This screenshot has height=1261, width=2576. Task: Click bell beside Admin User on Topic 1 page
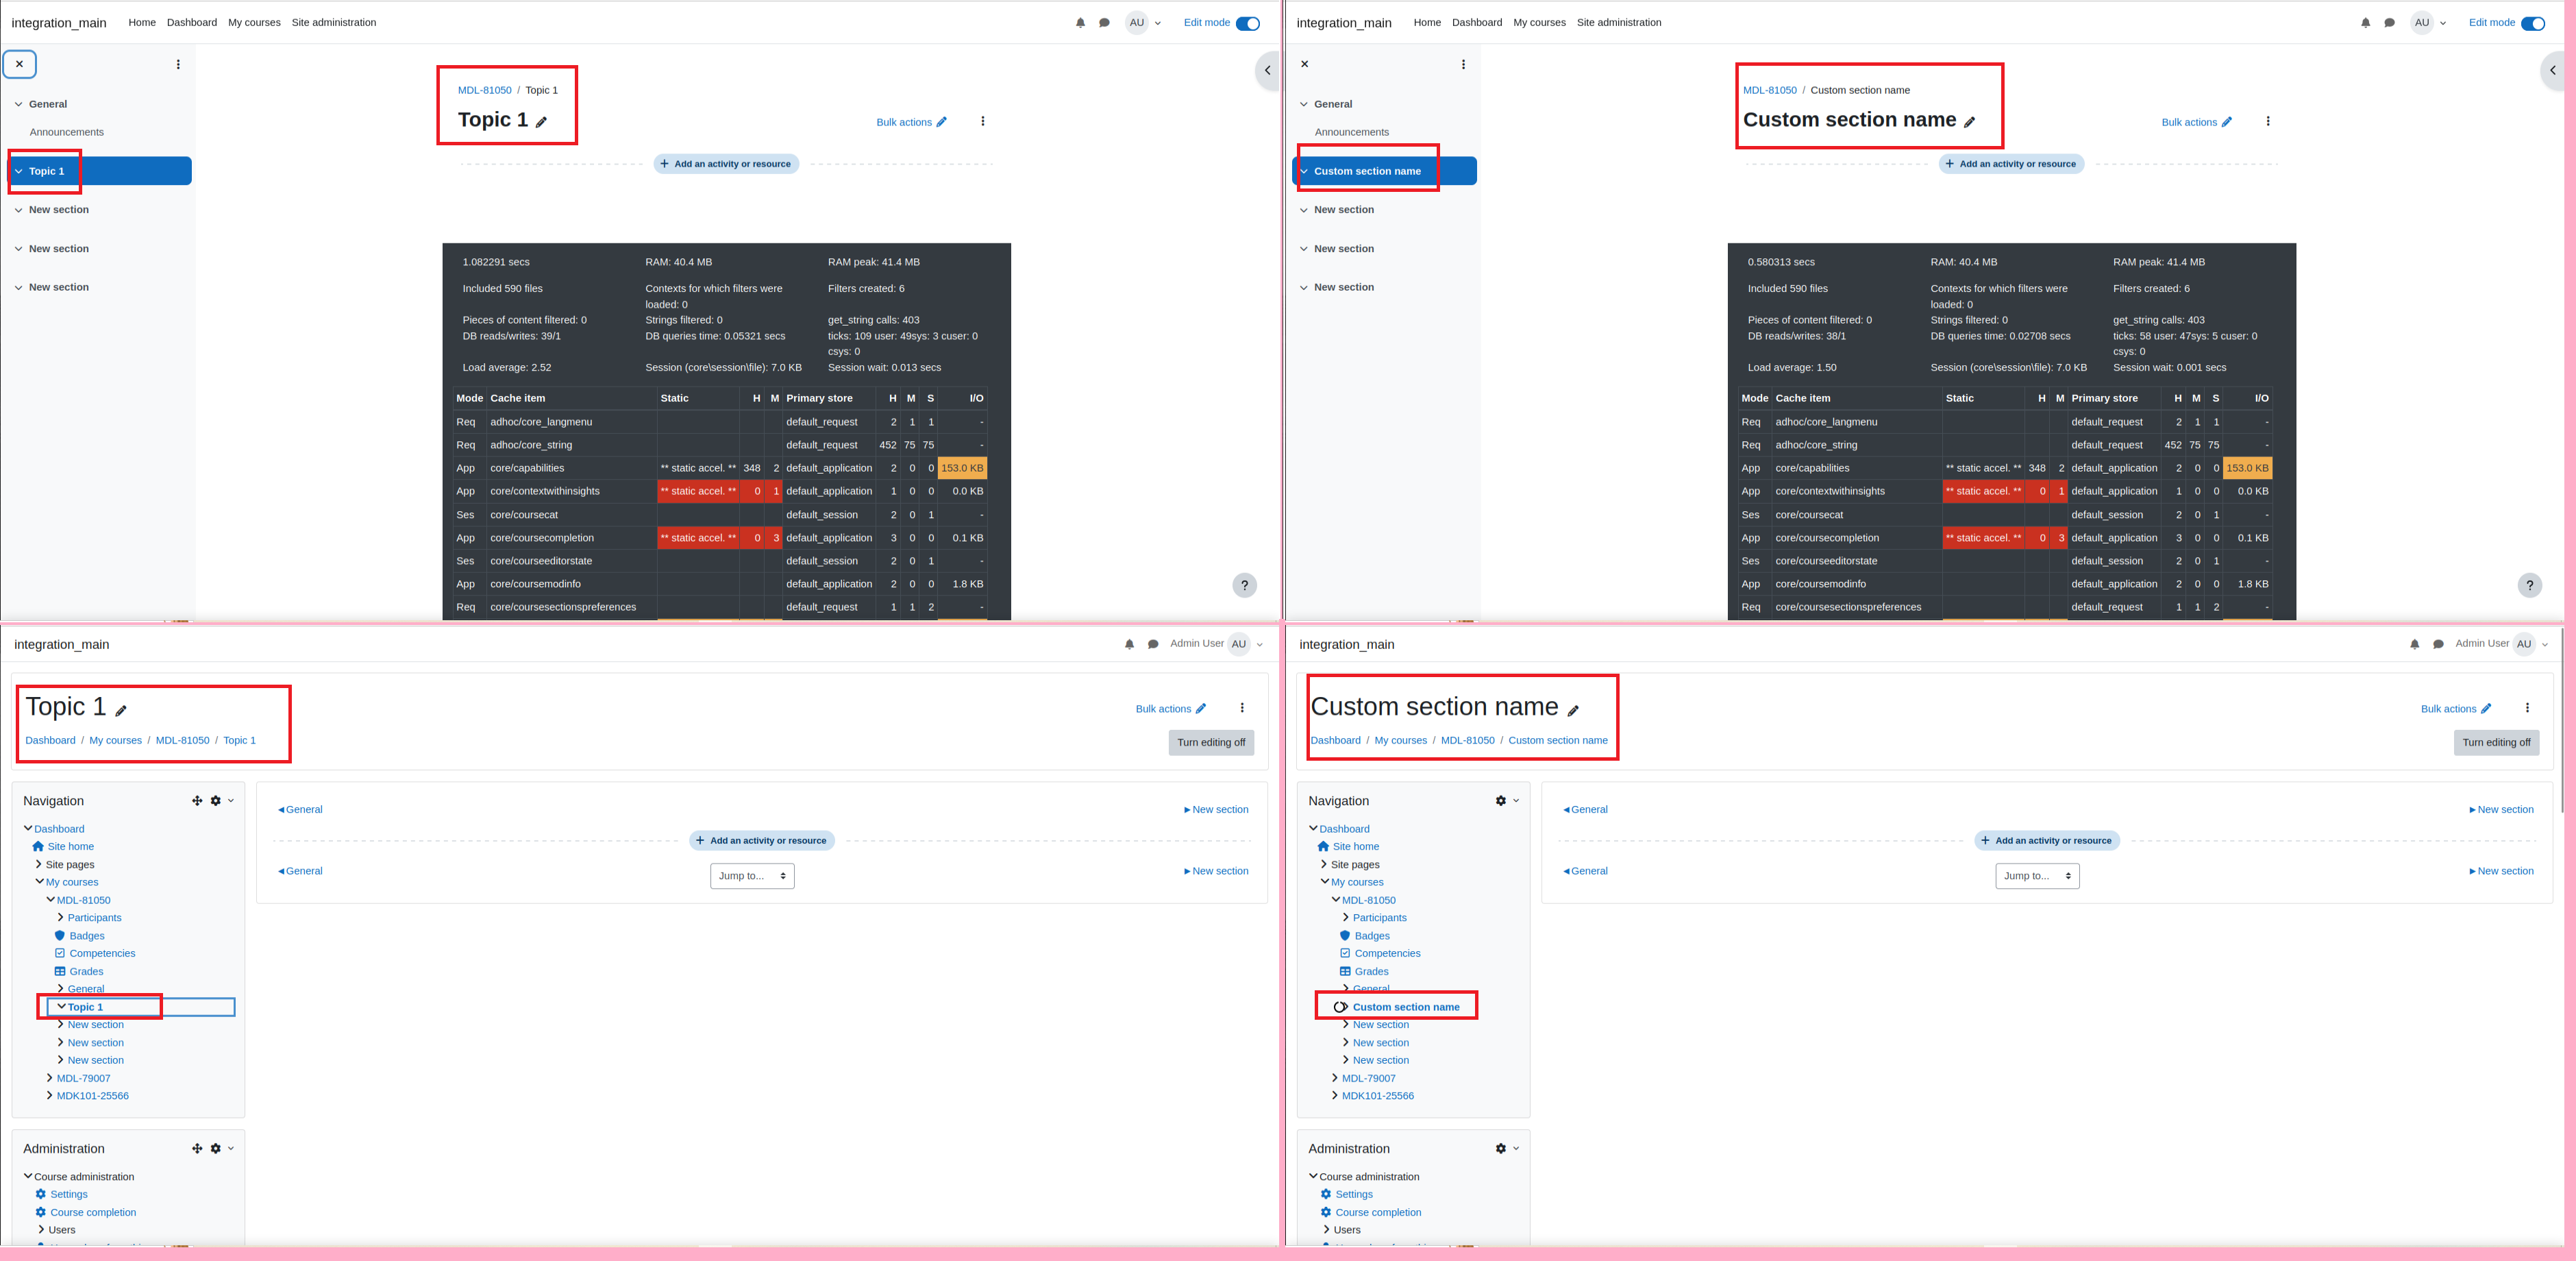click(x=1129, y=645)
